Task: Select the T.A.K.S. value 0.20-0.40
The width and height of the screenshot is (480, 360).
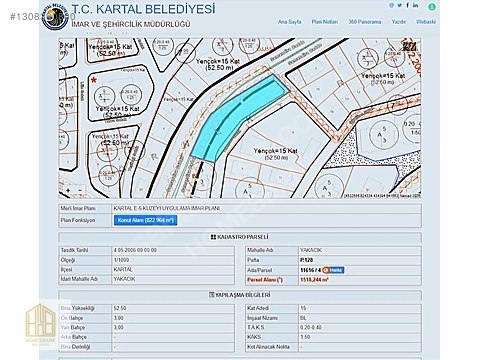Action: pos(311,328)
